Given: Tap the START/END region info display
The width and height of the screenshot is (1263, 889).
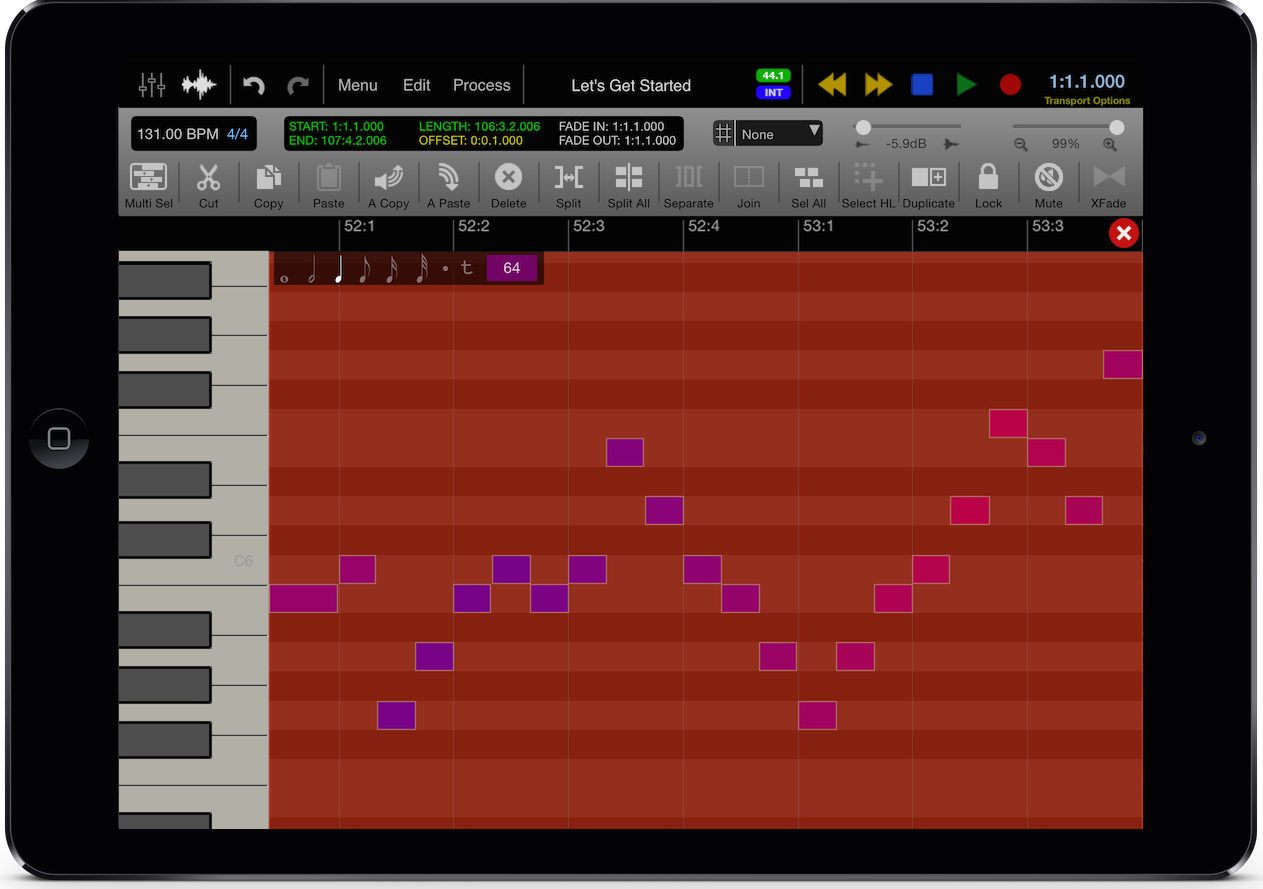Looking at the screenshot, I should pyautogui.click(x=484, y=134).
